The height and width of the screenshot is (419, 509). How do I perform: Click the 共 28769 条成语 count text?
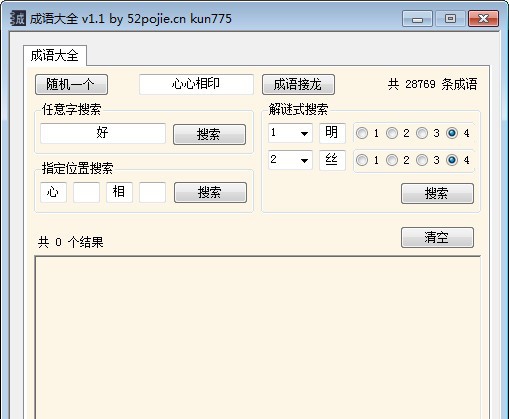[432, 84]
